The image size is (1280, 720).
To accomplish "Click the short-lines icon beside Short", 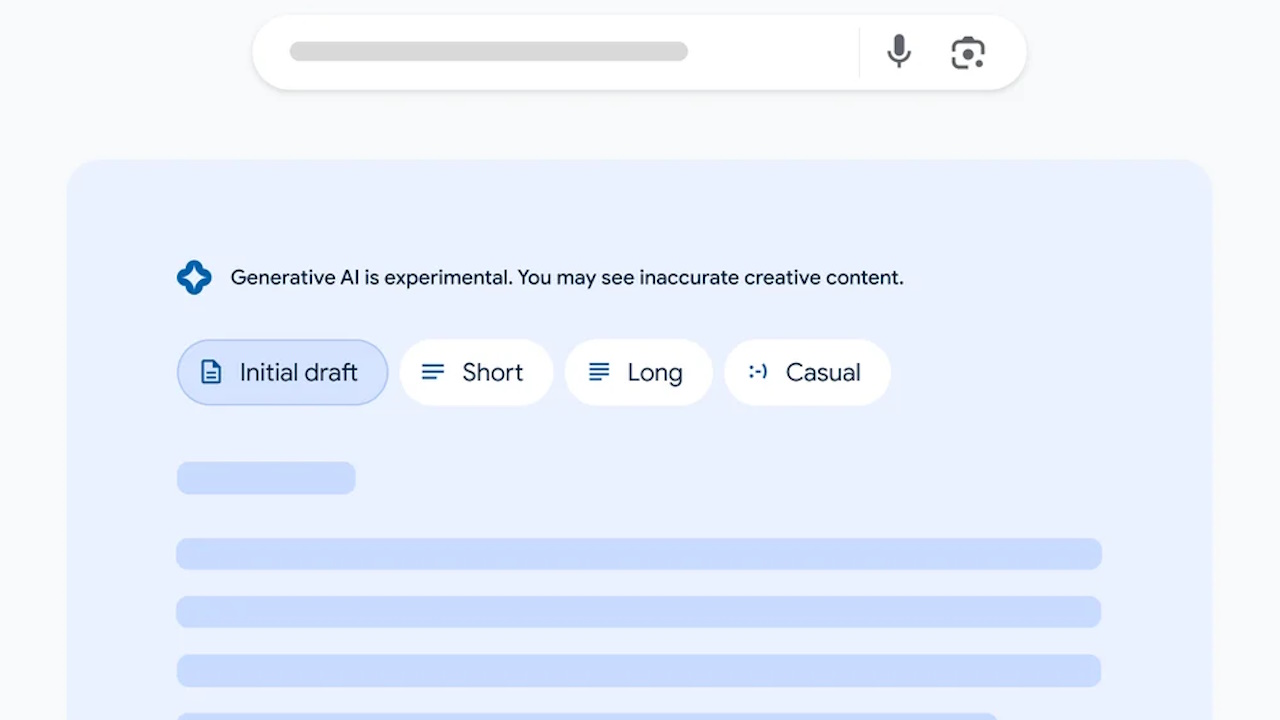I will (x=433, y=372).
